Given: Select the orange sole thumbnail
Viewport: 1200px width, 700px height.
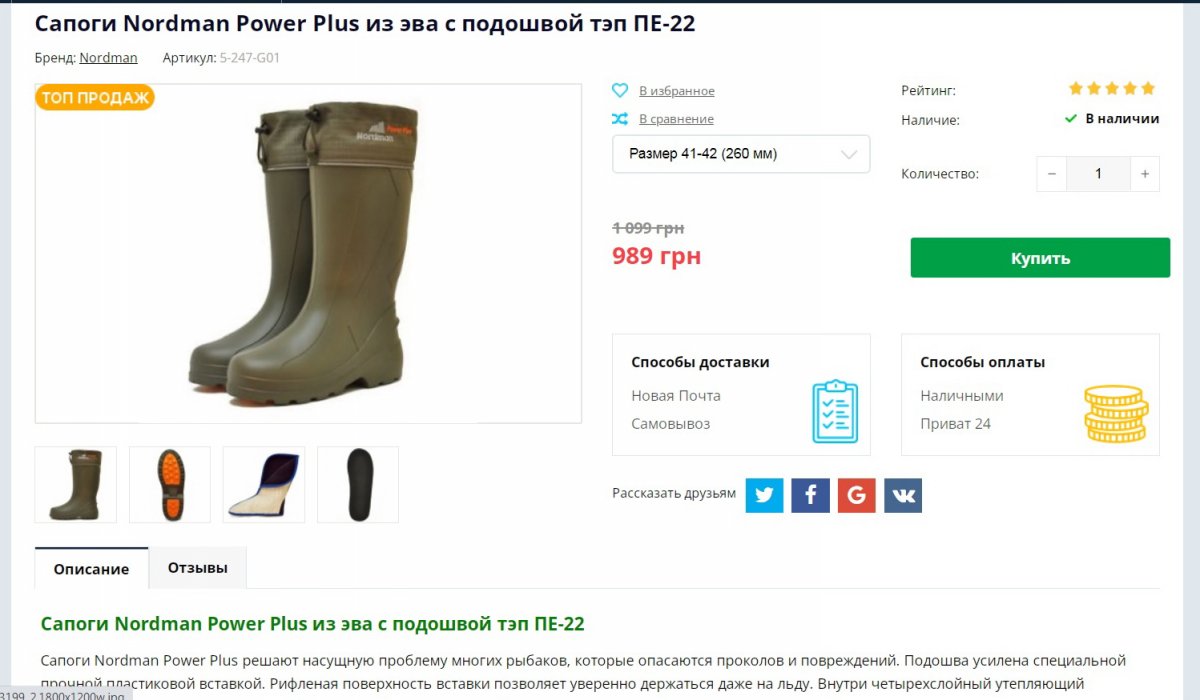Looking at the screenshot, I should tap(170, 484).
